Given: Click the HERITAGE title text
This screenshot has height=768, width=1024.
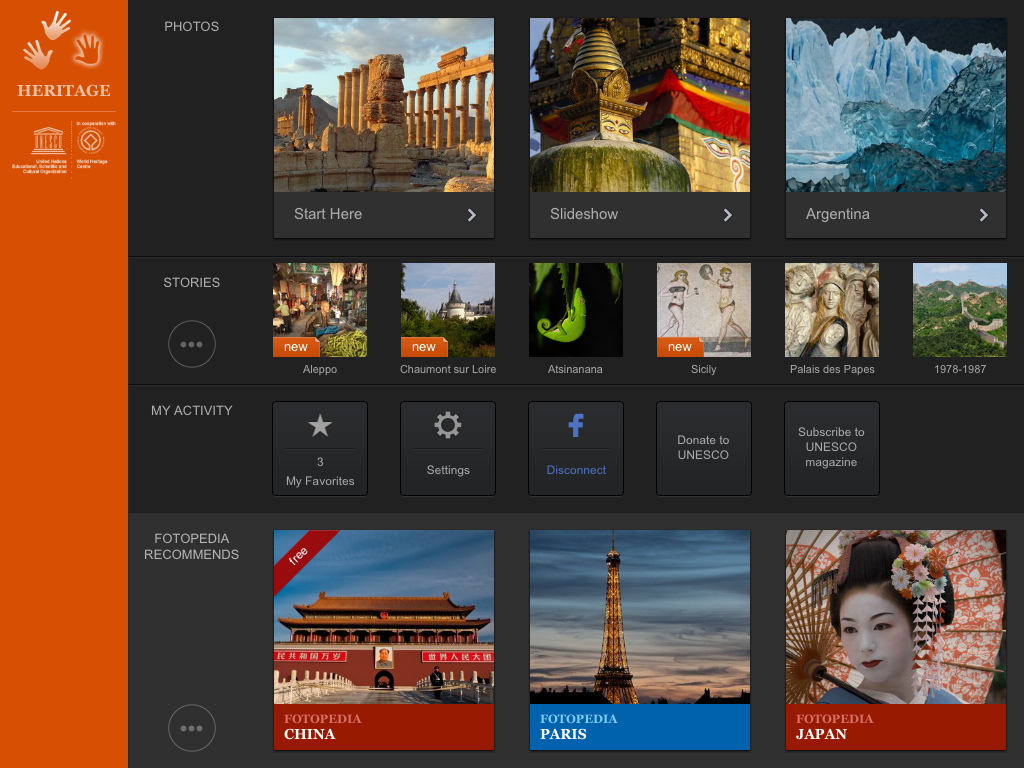Looking at the screenshot, I should [64, 90].
